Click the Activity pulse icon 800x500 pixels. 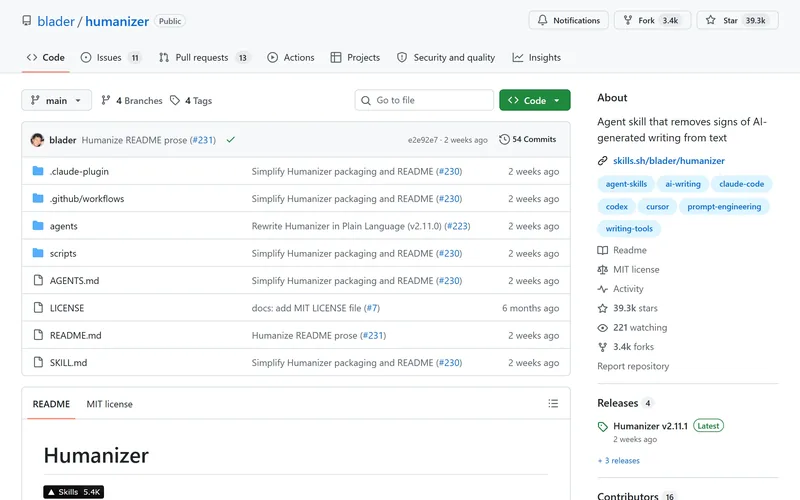coord(603,289)
